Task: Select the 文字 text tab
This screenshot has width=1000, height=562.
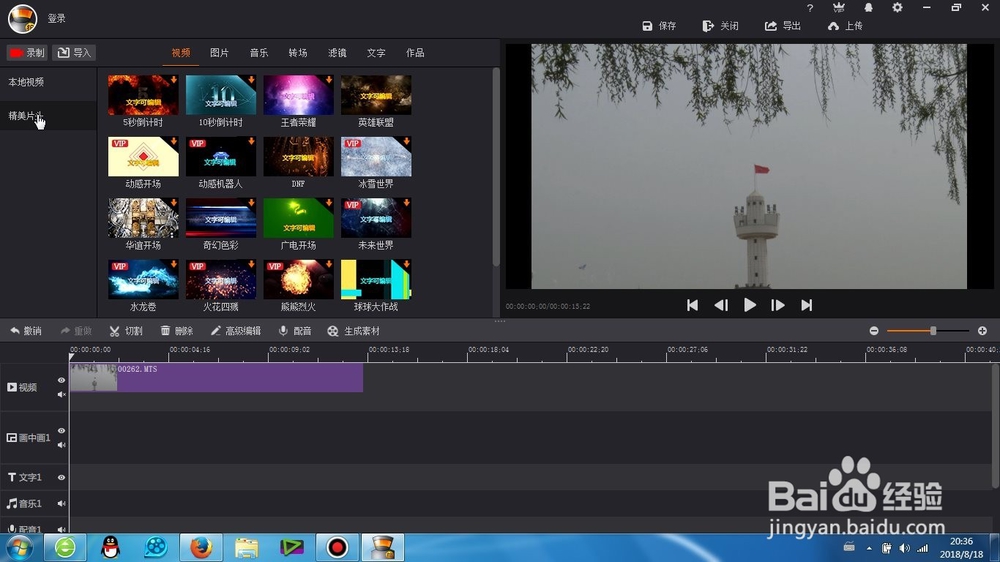Action: (x=376, y=53)
